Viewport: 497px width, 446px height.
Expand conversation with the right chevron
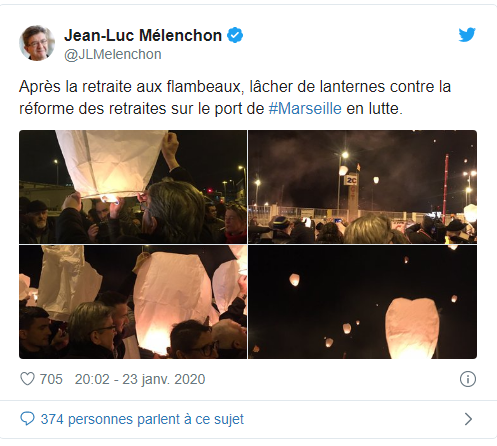(468, 419)
